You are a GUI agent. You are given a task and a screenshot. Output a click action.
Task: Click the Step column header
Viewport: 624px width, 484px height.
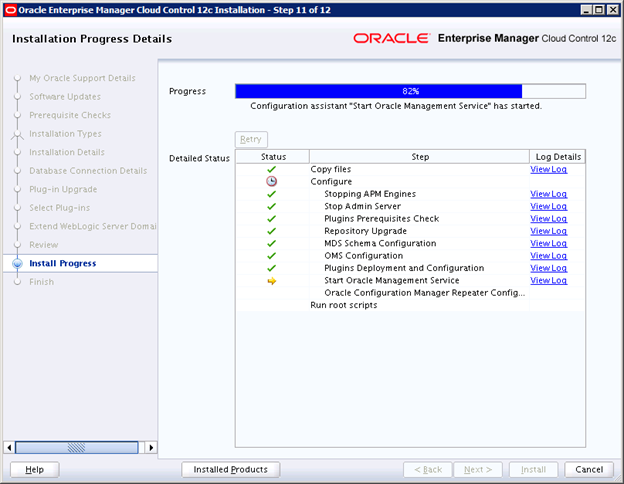click(420, 157)
